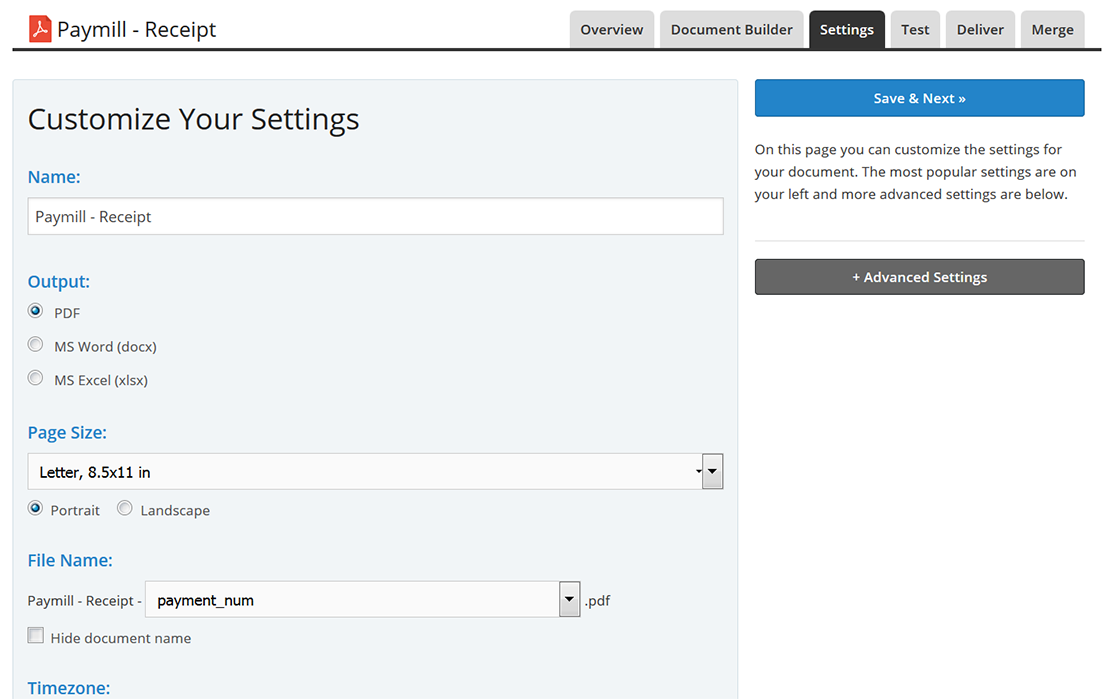Switch to the Overview tab

pyautogui.click(x=611, y=30)
